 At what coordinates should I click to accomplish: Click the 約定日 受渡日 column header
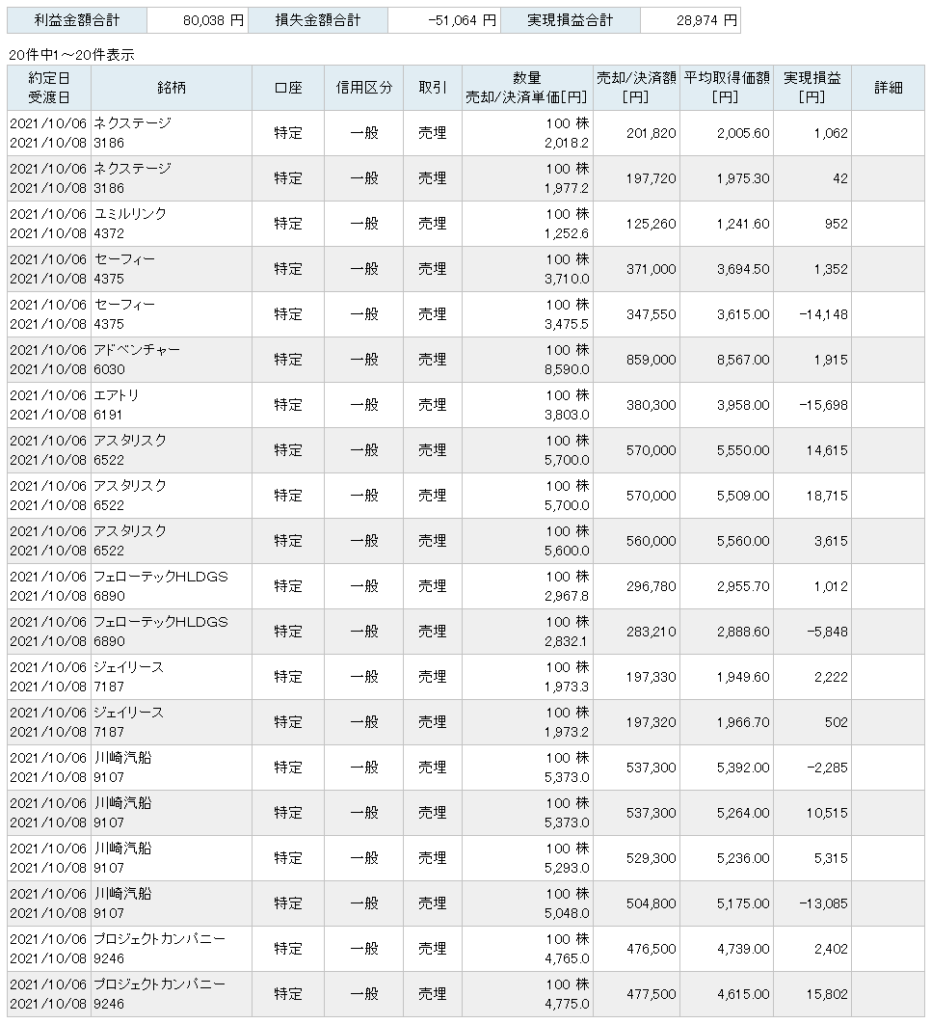click(49, 88)
